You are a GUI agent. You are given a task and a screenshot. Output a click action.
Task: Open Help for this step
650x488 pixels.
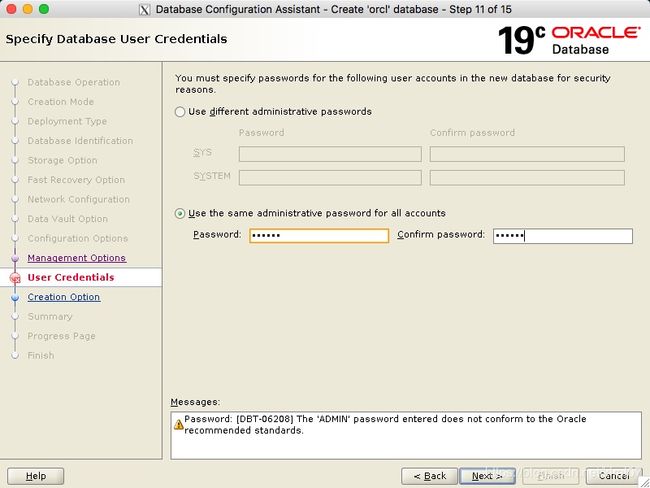pos(36,476)
